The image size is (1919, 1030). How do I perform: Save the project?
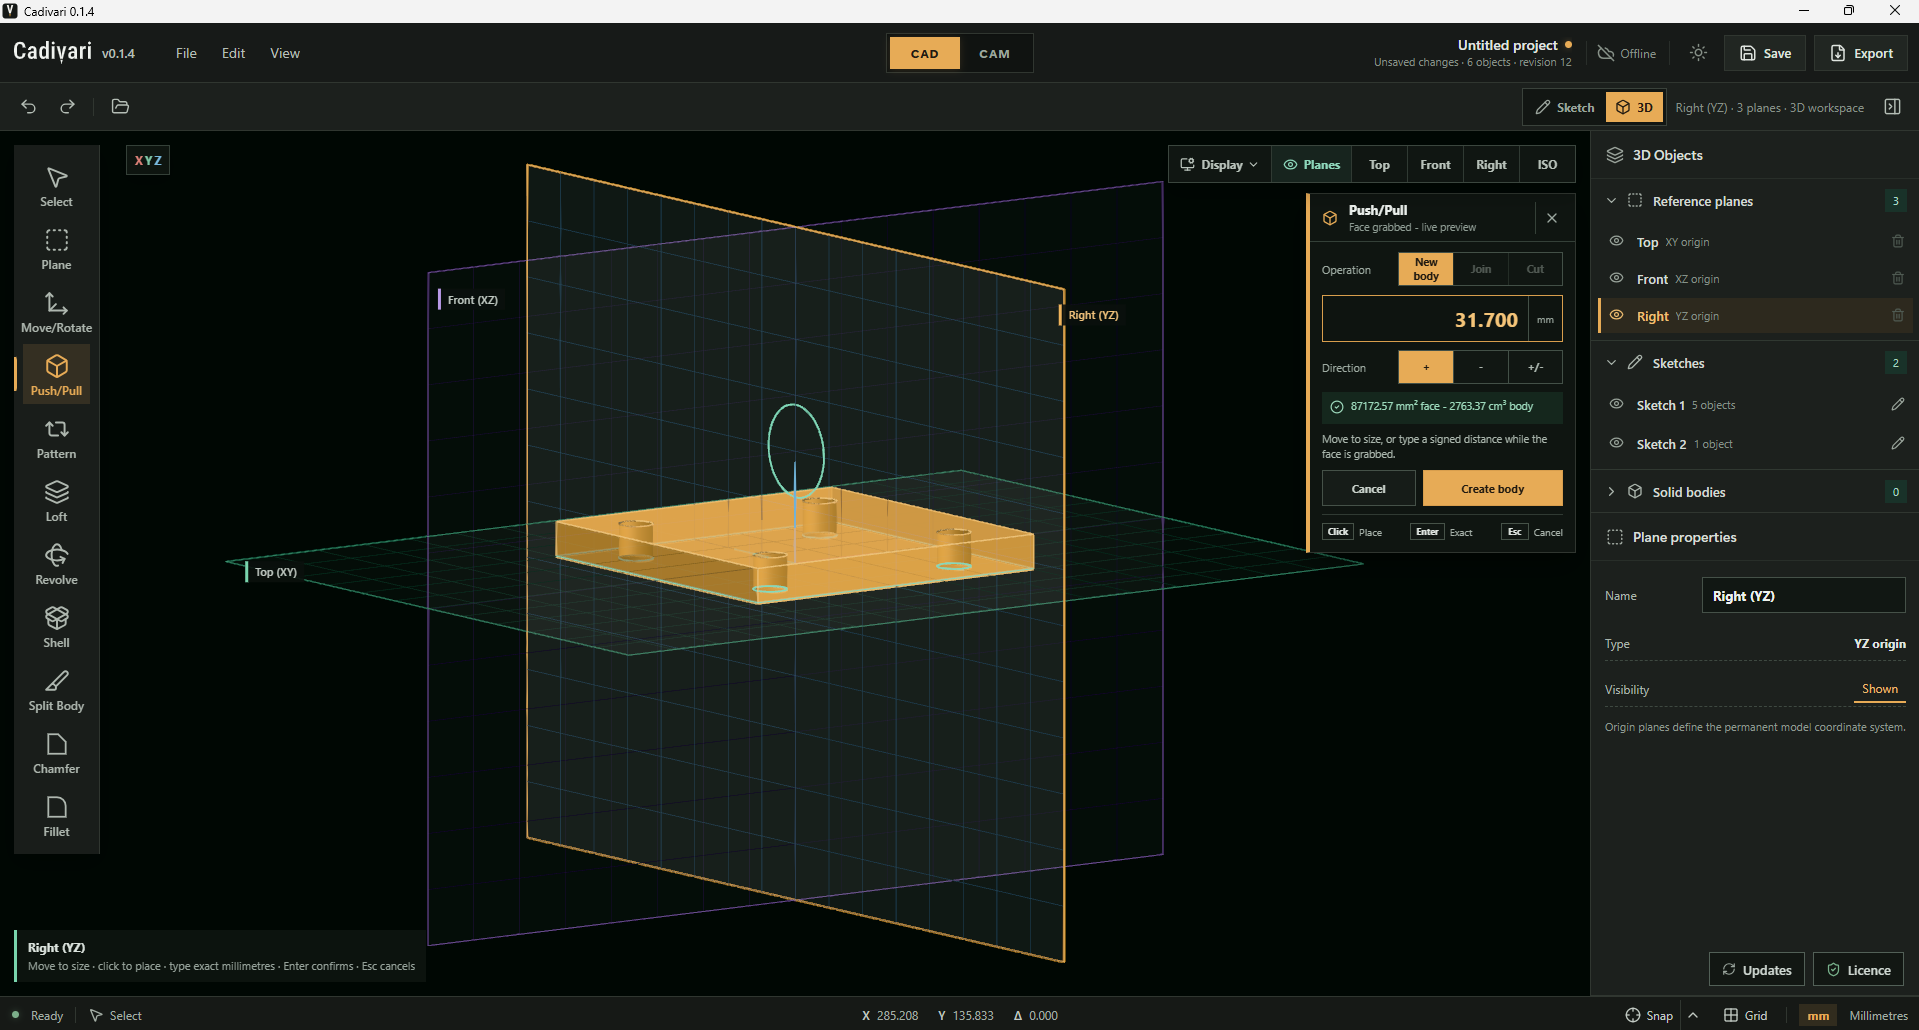[1765, 53]
